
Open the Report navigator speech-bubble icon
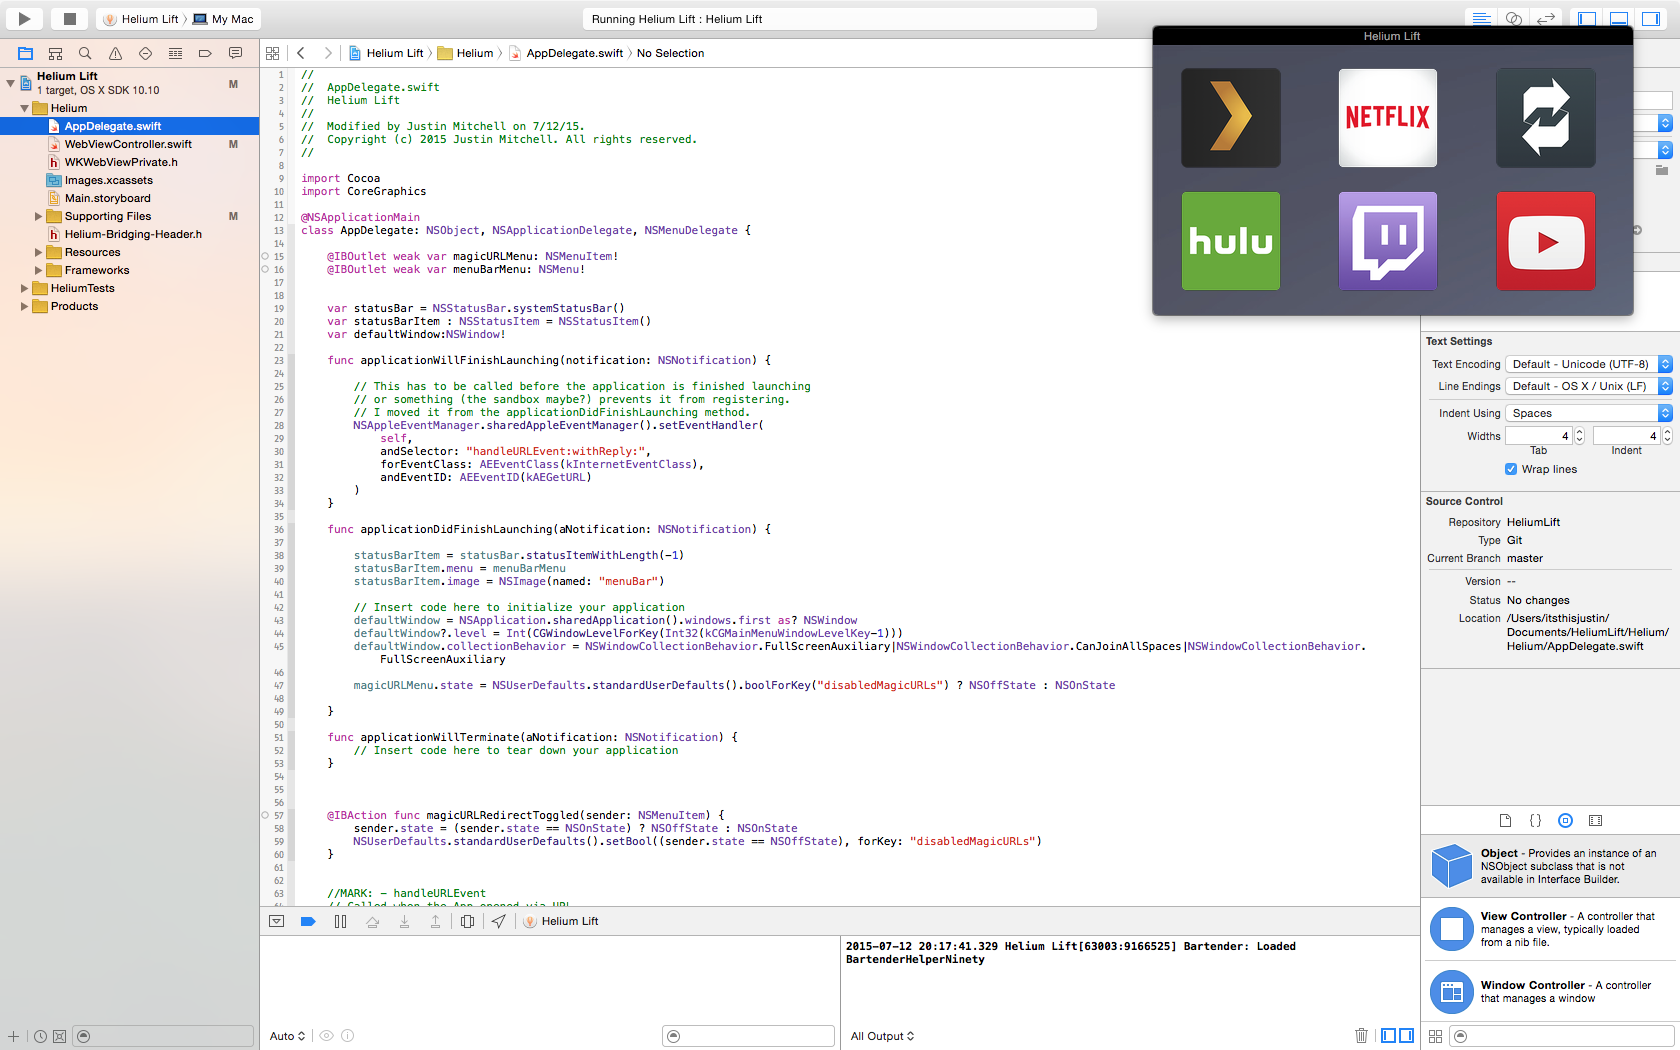[235, 53]
